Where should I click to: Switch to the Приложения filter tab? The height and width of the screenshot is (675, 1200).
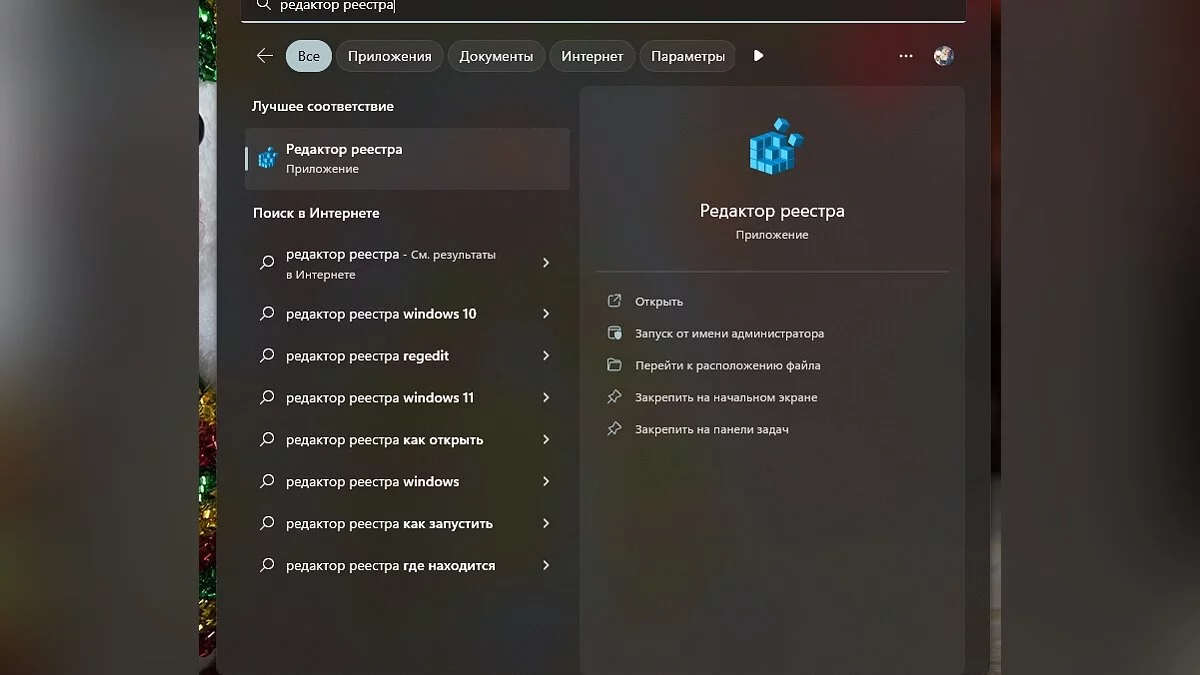click(390, 56)
